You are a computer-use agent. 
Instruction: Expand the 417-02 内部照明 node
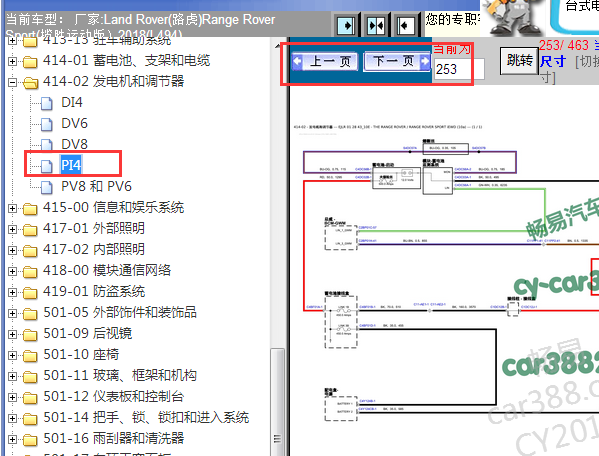13,250
